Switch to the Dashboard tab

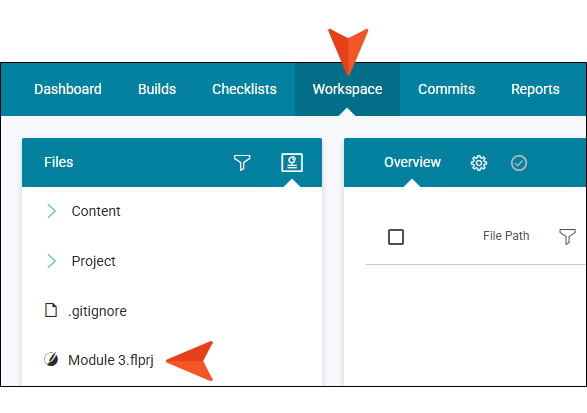click(68, 89)
